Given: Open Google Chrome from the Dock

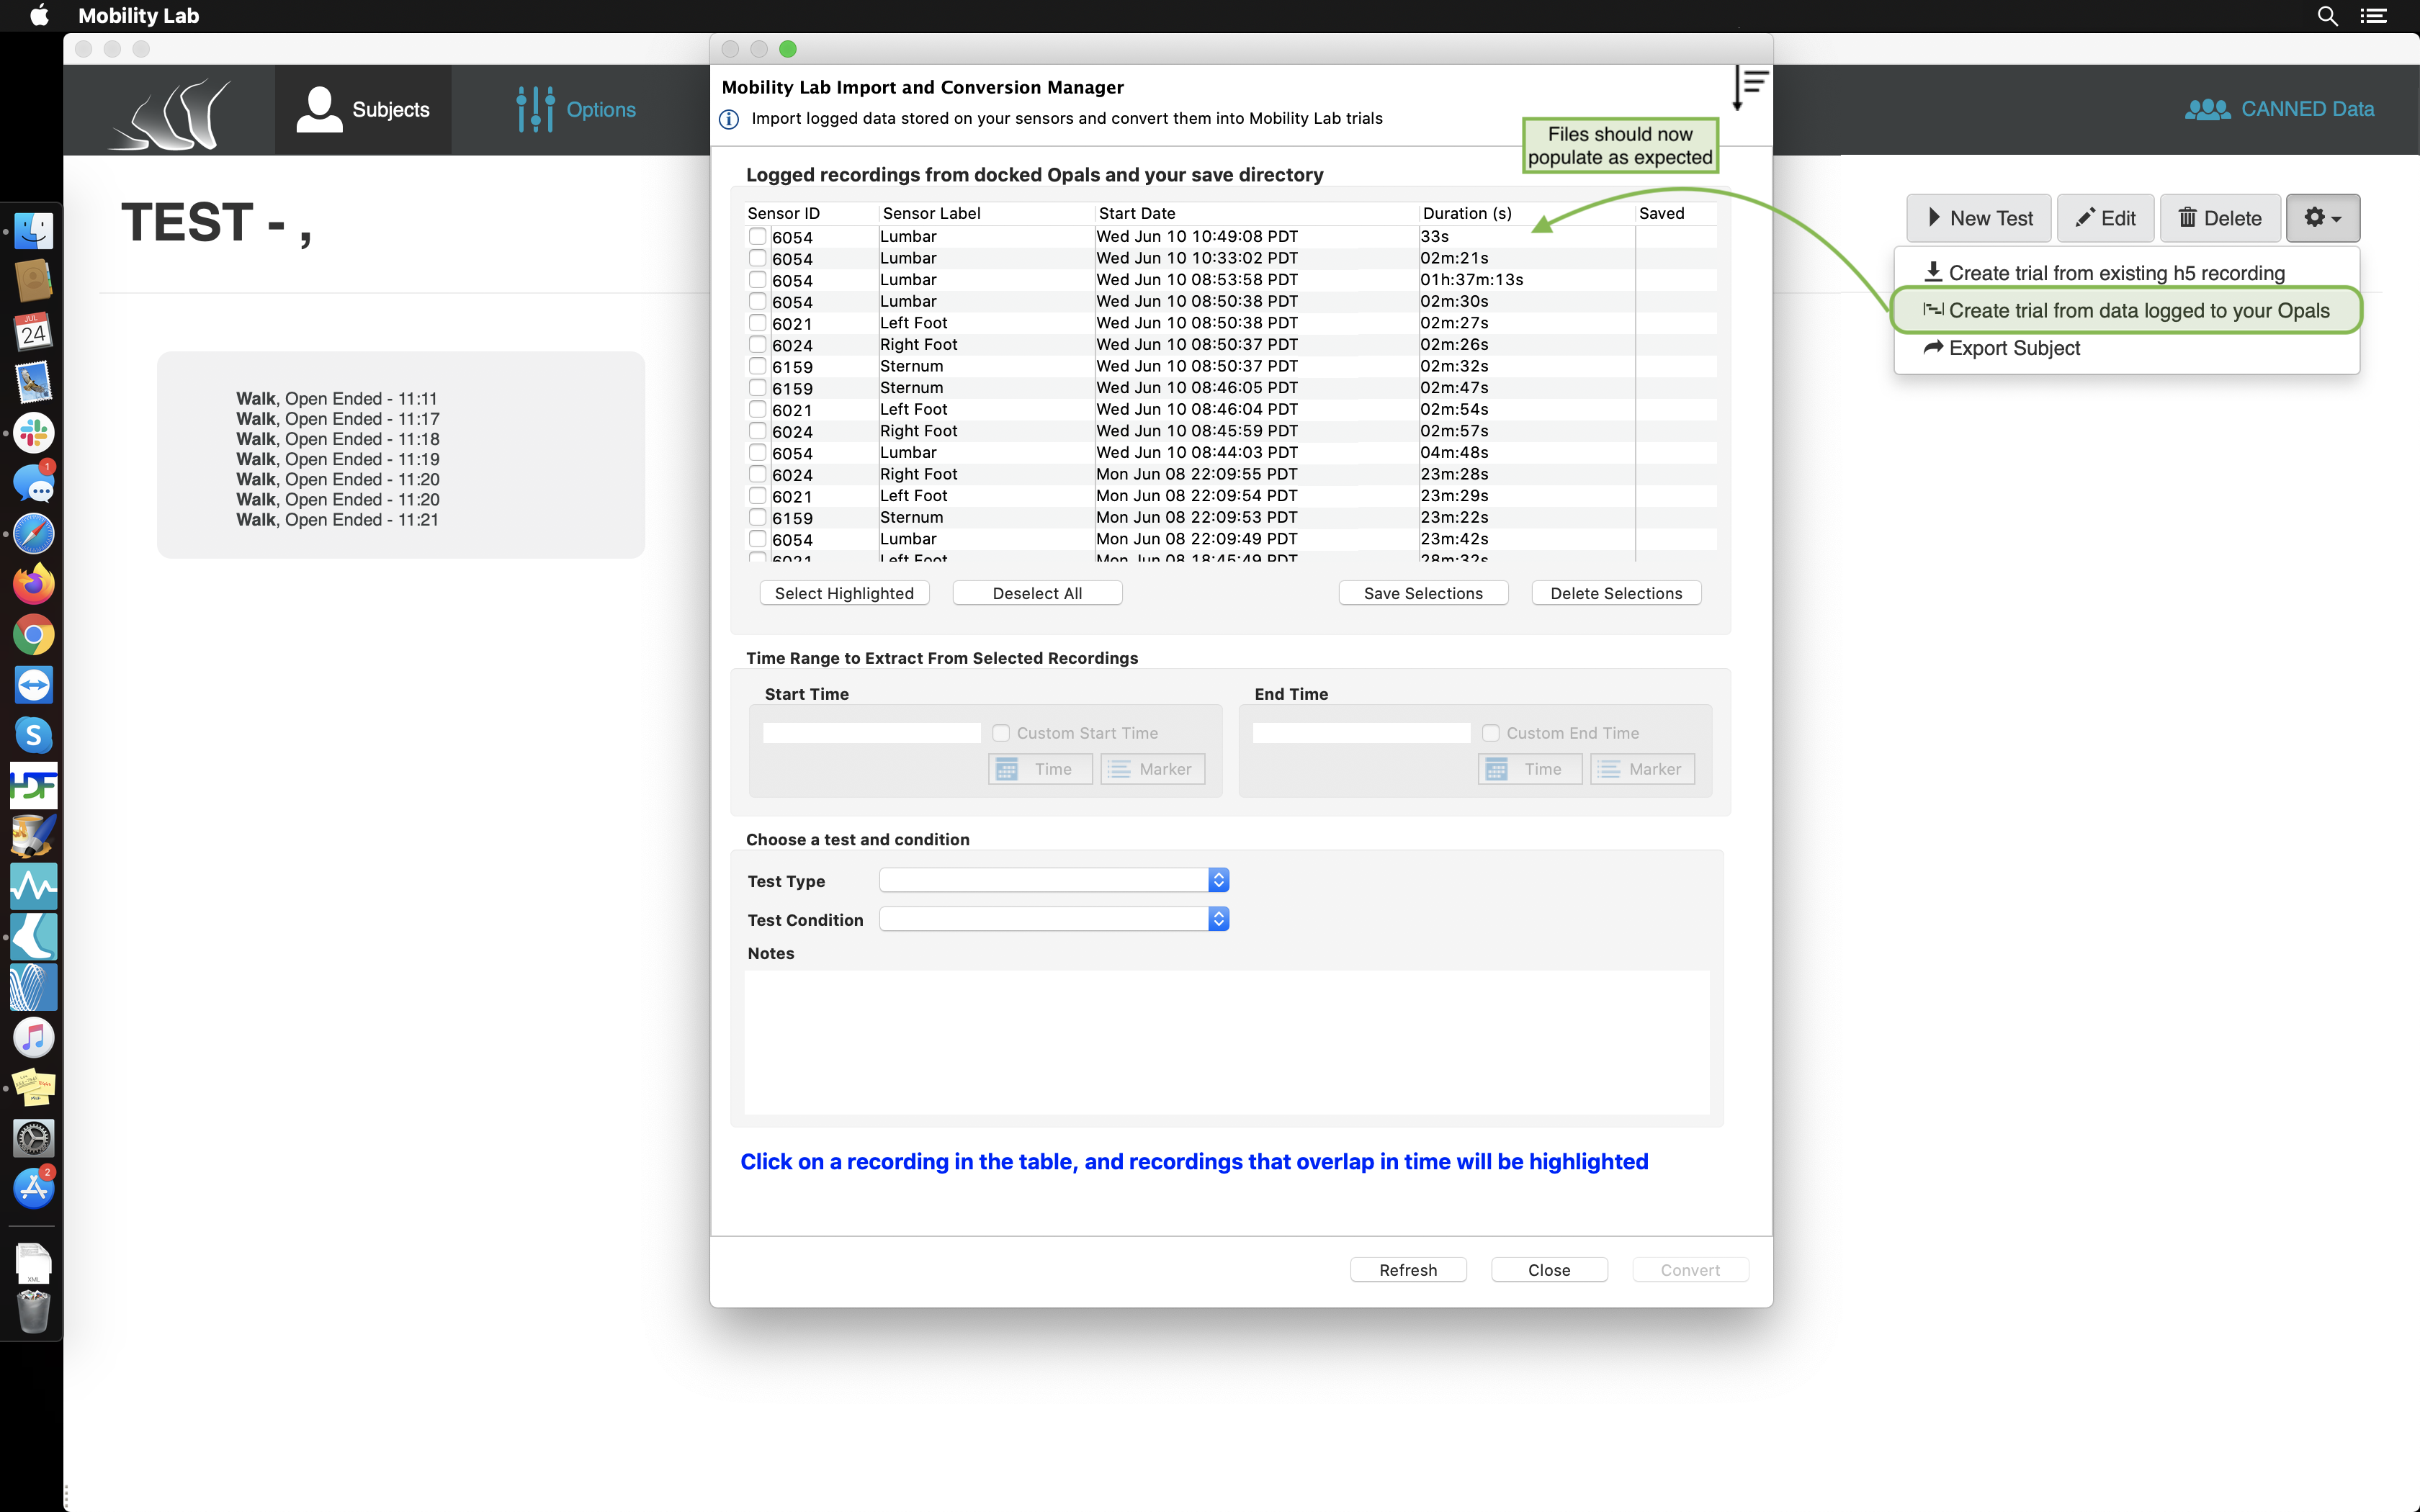Looking at the screenshot, I should [33, 635].
